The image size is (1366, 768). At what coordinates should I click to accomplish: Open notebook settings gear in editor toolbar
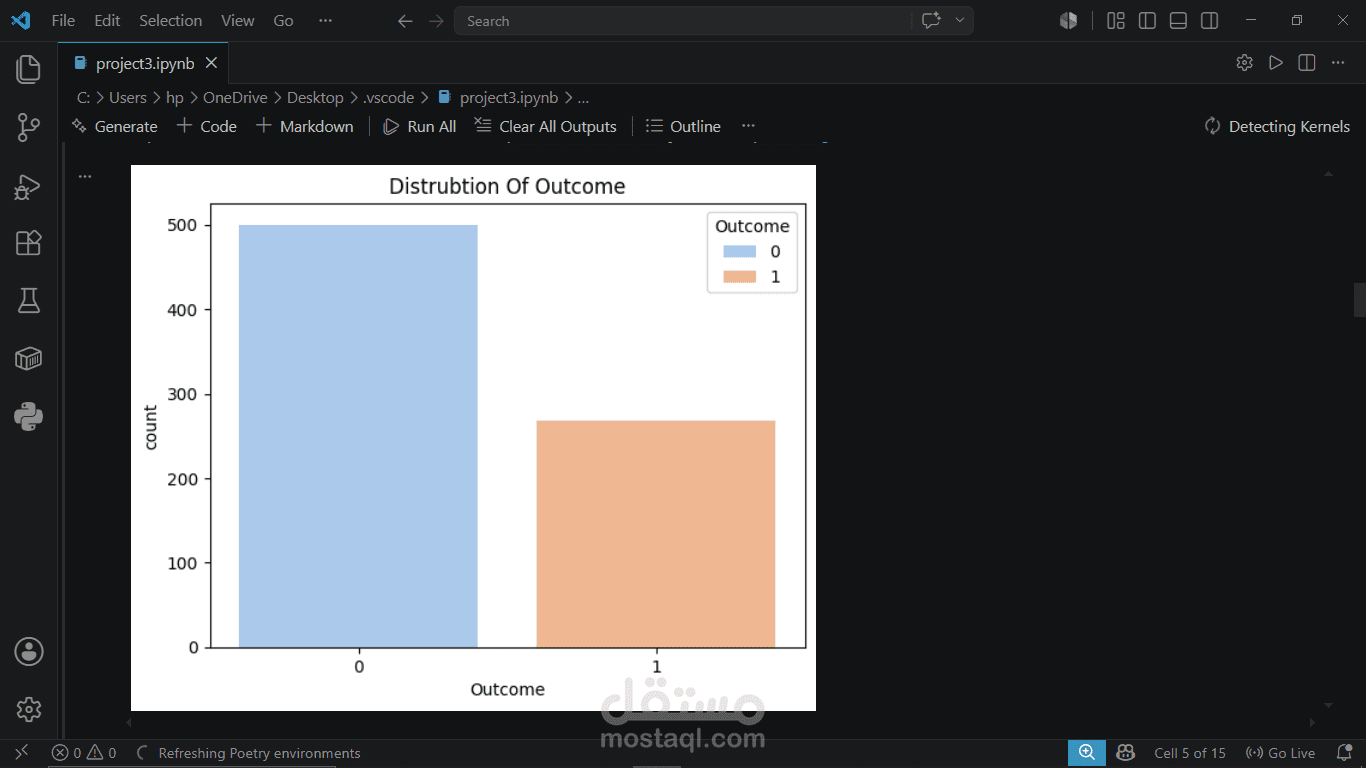click(1244, 62)
